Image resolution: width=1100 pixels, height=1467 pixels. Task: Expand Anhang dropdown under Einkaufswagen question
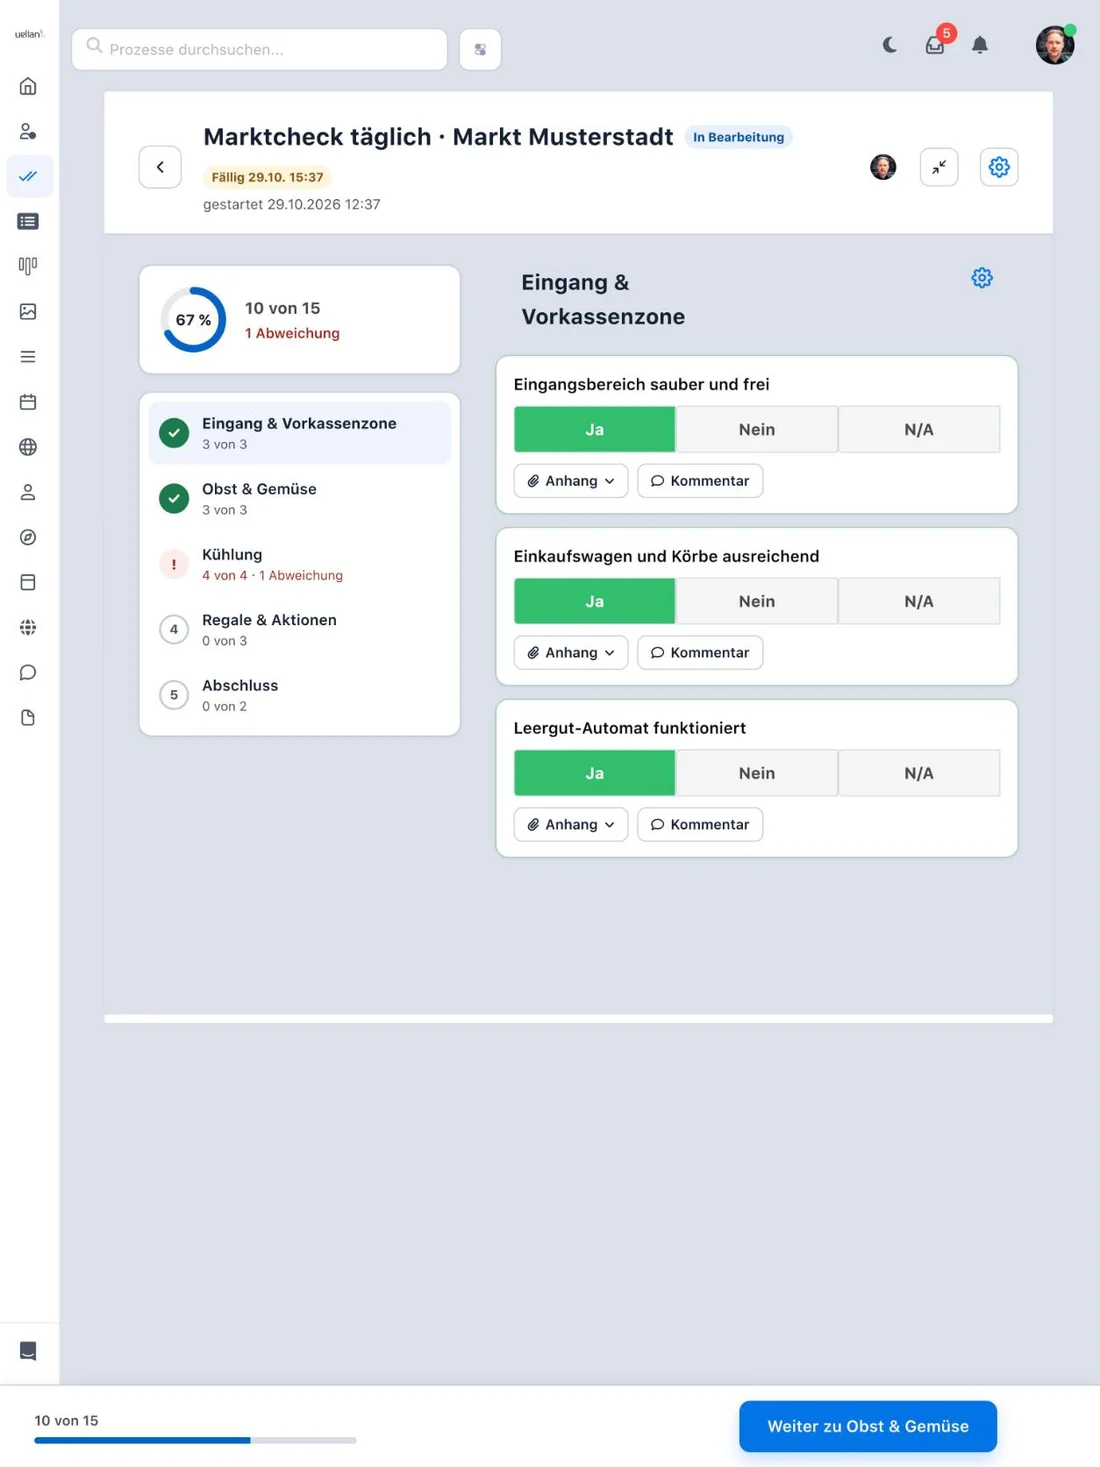click(x=571, y=653)
